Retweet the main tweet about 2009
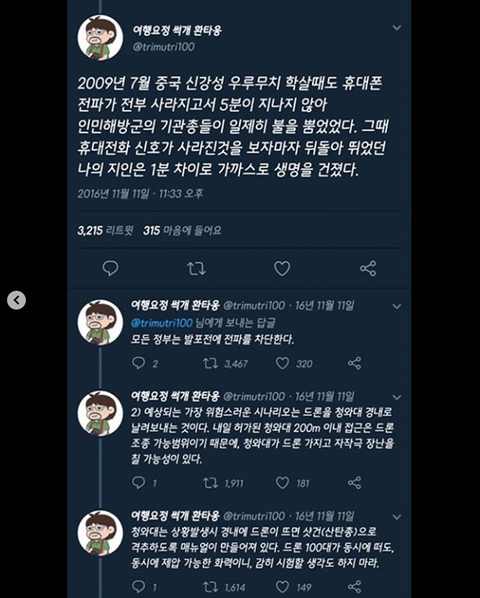This screenshot has width=480, height=598. (x=196, y=268)
